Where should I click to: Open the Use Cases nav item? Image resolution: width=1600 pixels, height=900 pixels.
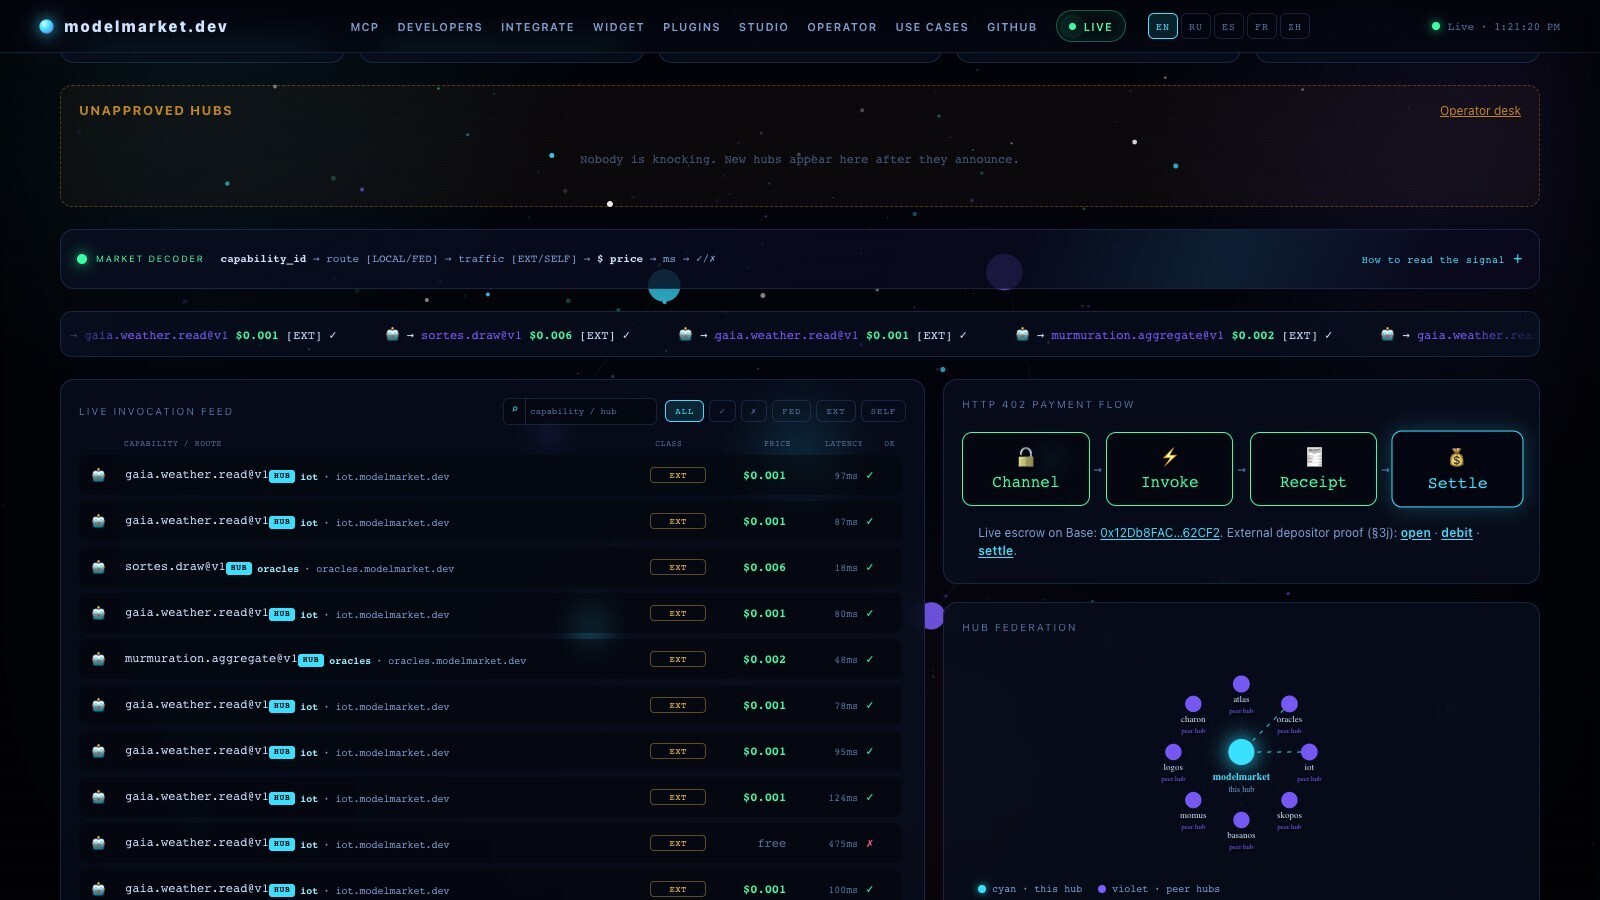click(x=932, y=27)
